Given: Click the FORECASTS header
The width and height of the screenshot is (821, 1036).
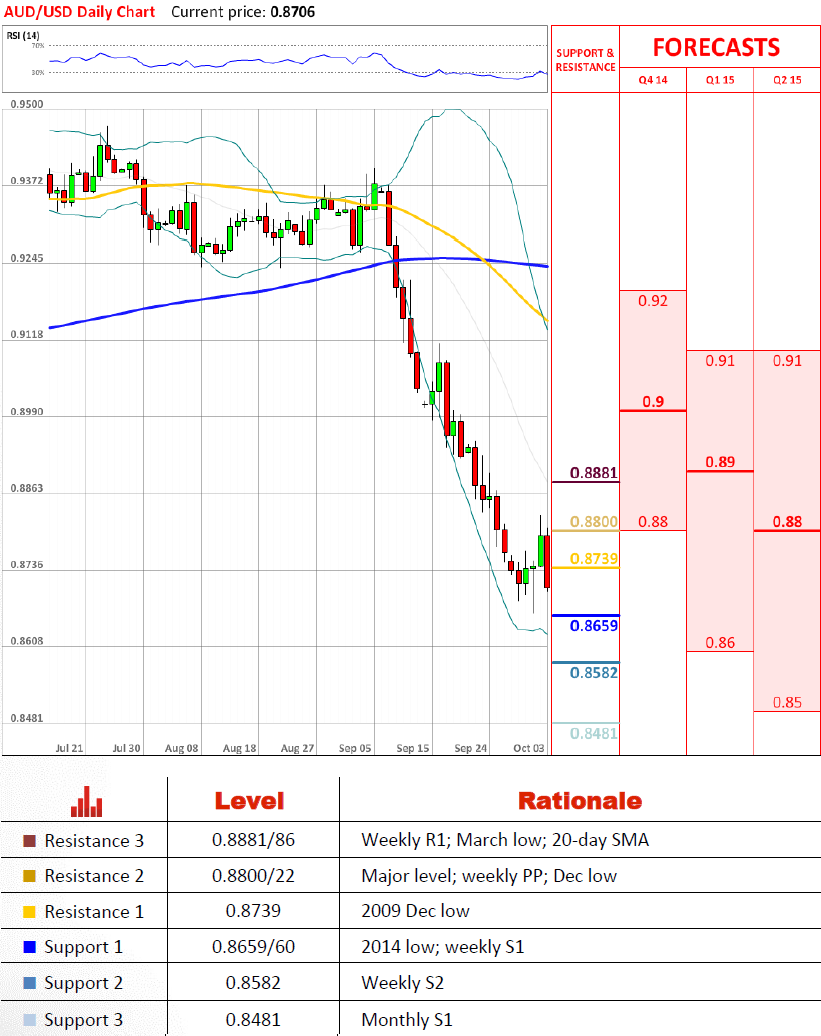Looking at the screenshot, I should pyautogui.click(x=717, y=48).
